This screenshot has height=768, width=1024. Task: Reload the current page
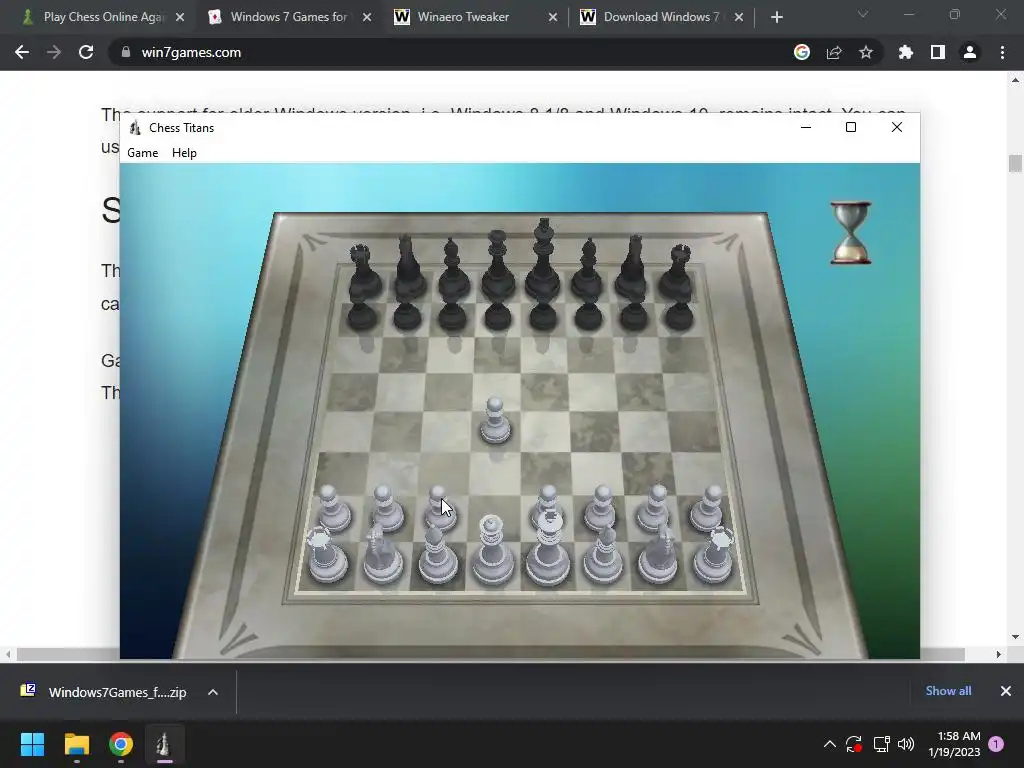tap(86, 52)
